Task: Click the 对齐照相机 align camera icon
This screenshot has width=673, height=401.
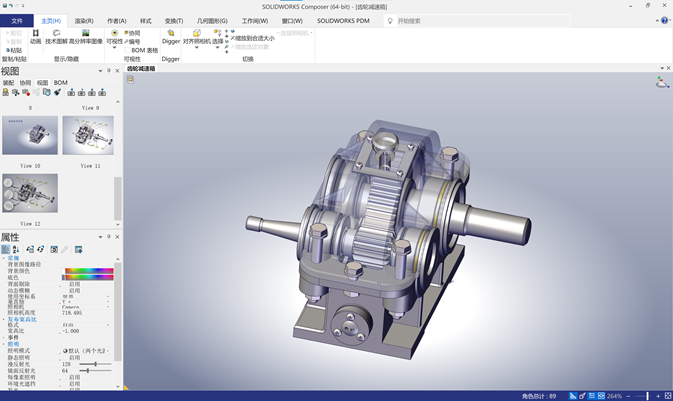Action: point(196,33)
